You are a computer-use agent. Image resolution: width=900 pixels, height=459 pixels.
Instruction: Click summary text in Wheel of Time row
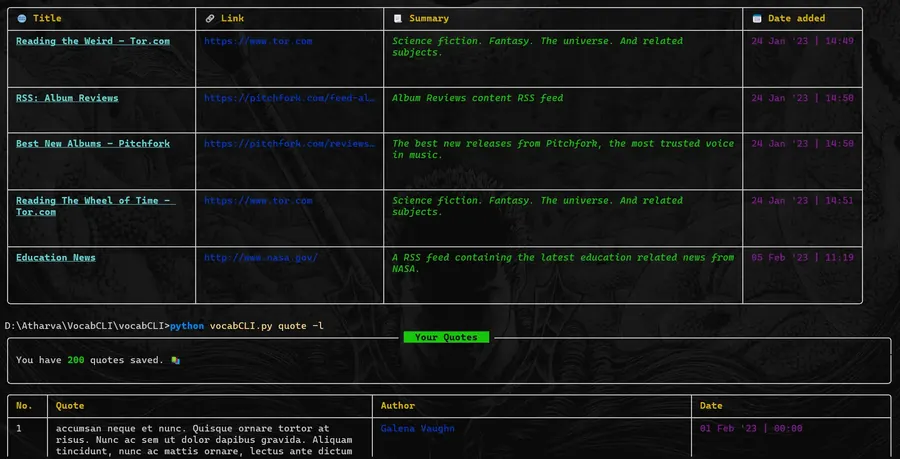coord(538,206)
